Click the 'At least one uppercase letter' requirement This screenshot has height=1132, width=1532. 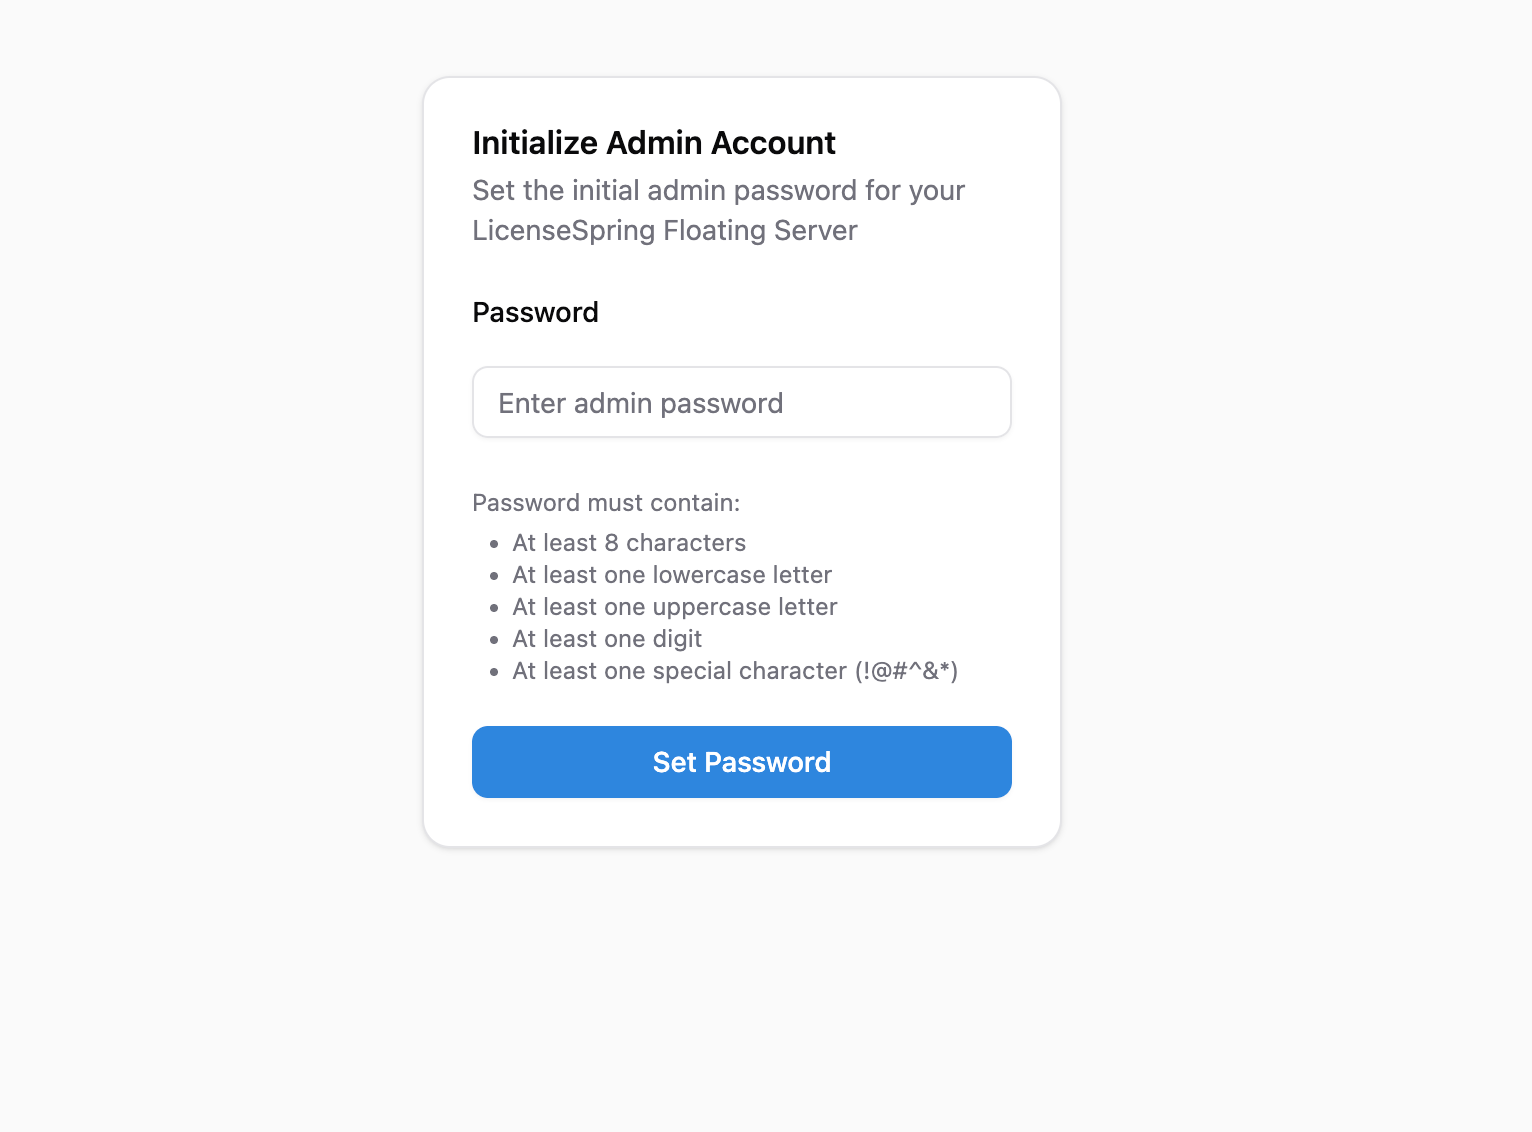click(674, 607)
